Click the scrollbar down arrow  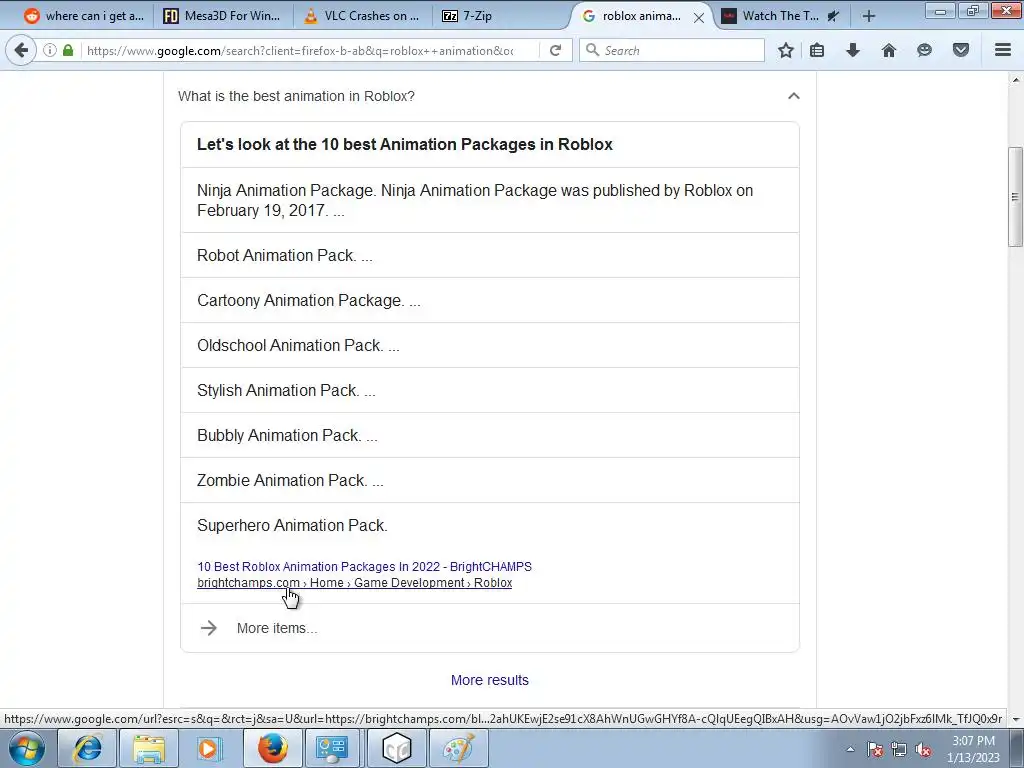pos(1015,718)
